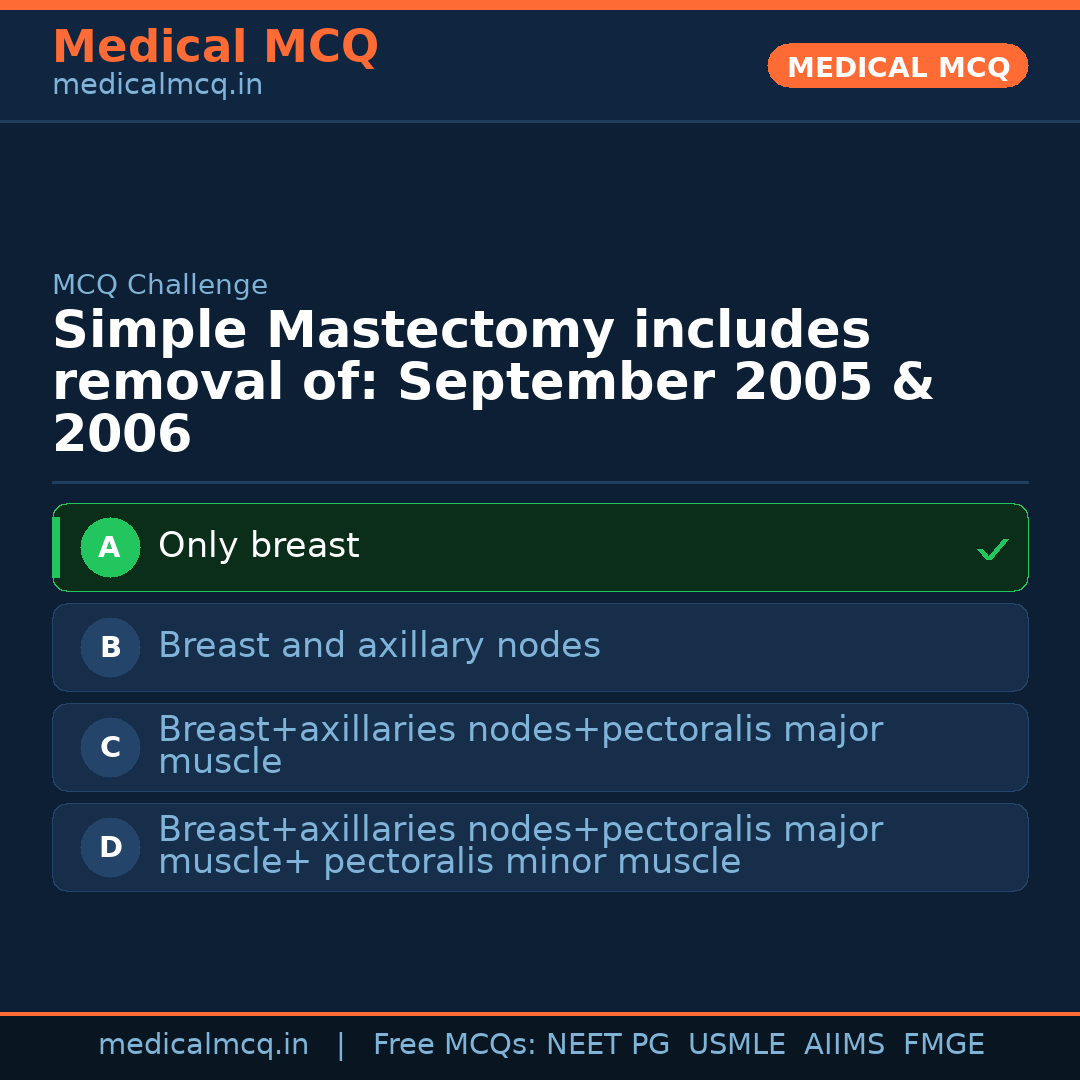The image size is (1080, 1080).
Task: Click the orange Medical MCQ header title
Action: 215,47
